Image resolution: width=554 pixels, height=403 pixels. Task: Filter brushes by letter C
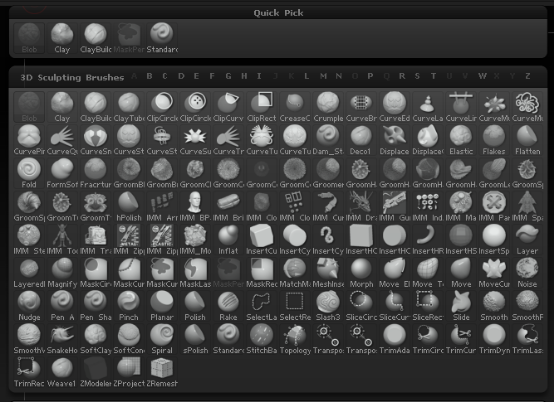click(x=165, y=76)
